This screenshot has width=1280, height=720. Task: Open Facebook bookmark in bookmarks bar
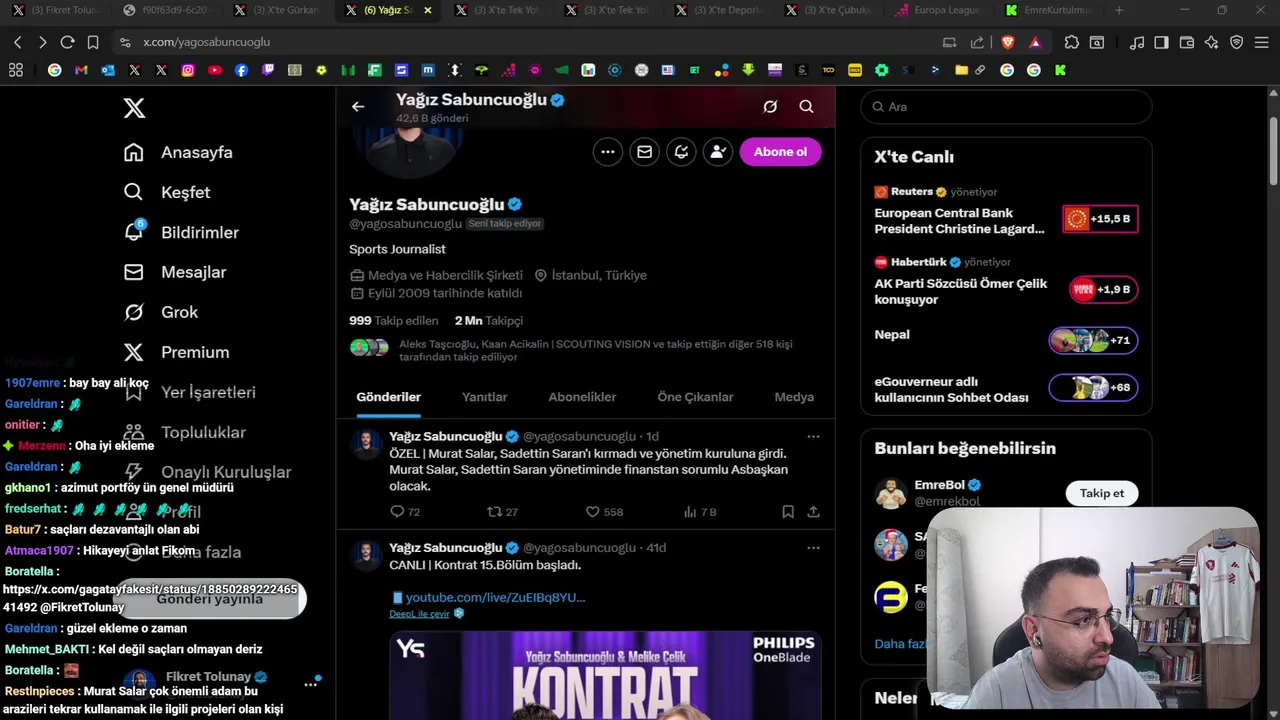point(241,70)
